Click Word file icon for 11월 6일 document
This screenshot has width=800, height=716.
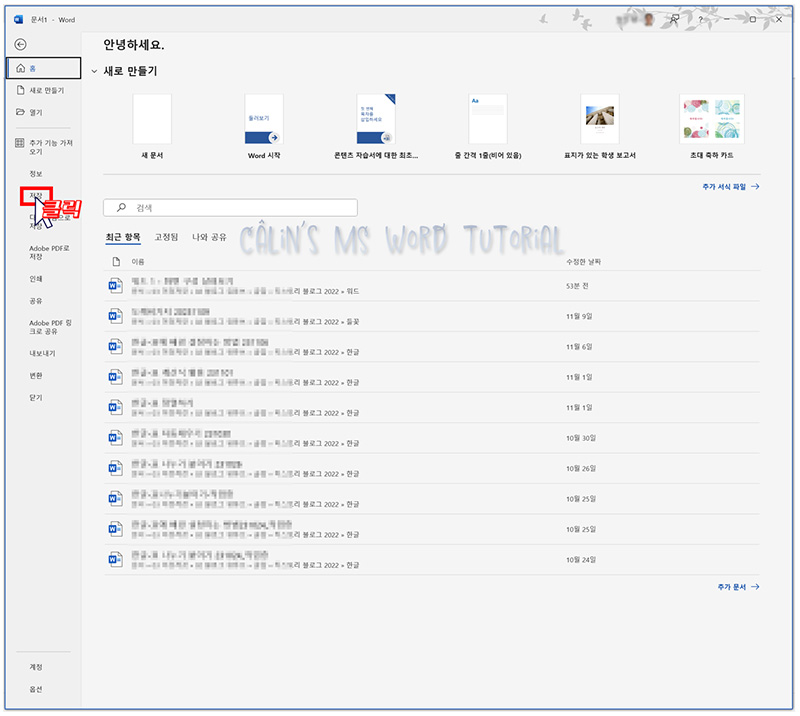(116, 347)
